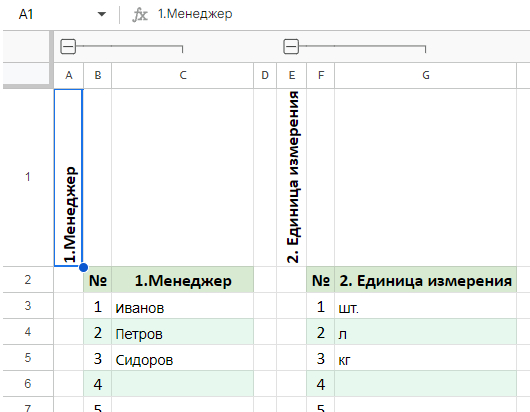Select the cell containing Иванов

coord(183,306)
